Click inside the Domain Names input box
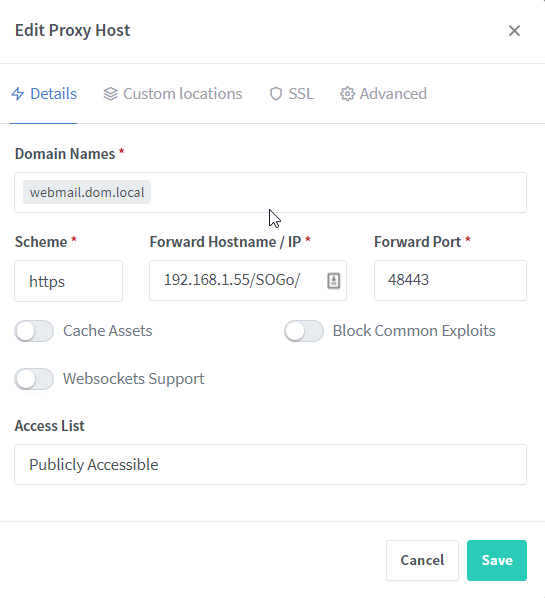The width and height of the screenshot is (545, 598). [x=270, y=193]
